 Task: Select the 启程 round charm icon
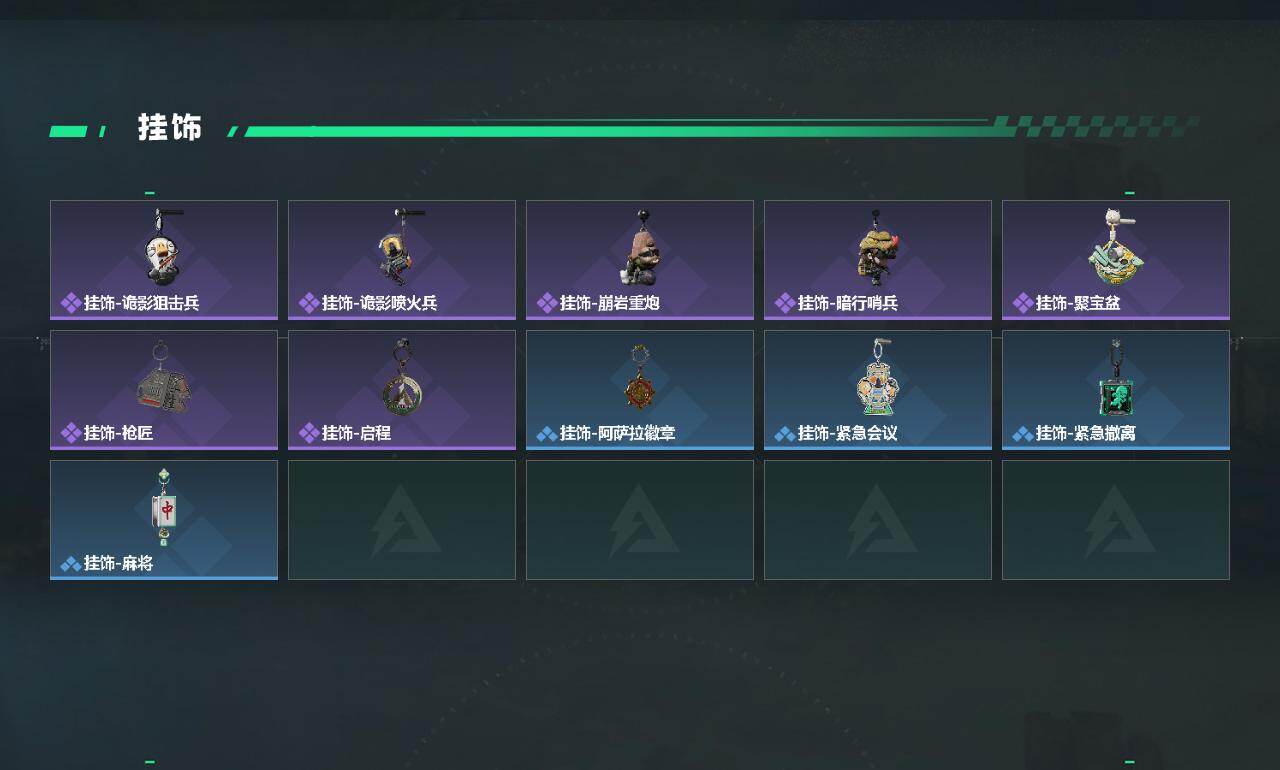(x=402, y=378)
